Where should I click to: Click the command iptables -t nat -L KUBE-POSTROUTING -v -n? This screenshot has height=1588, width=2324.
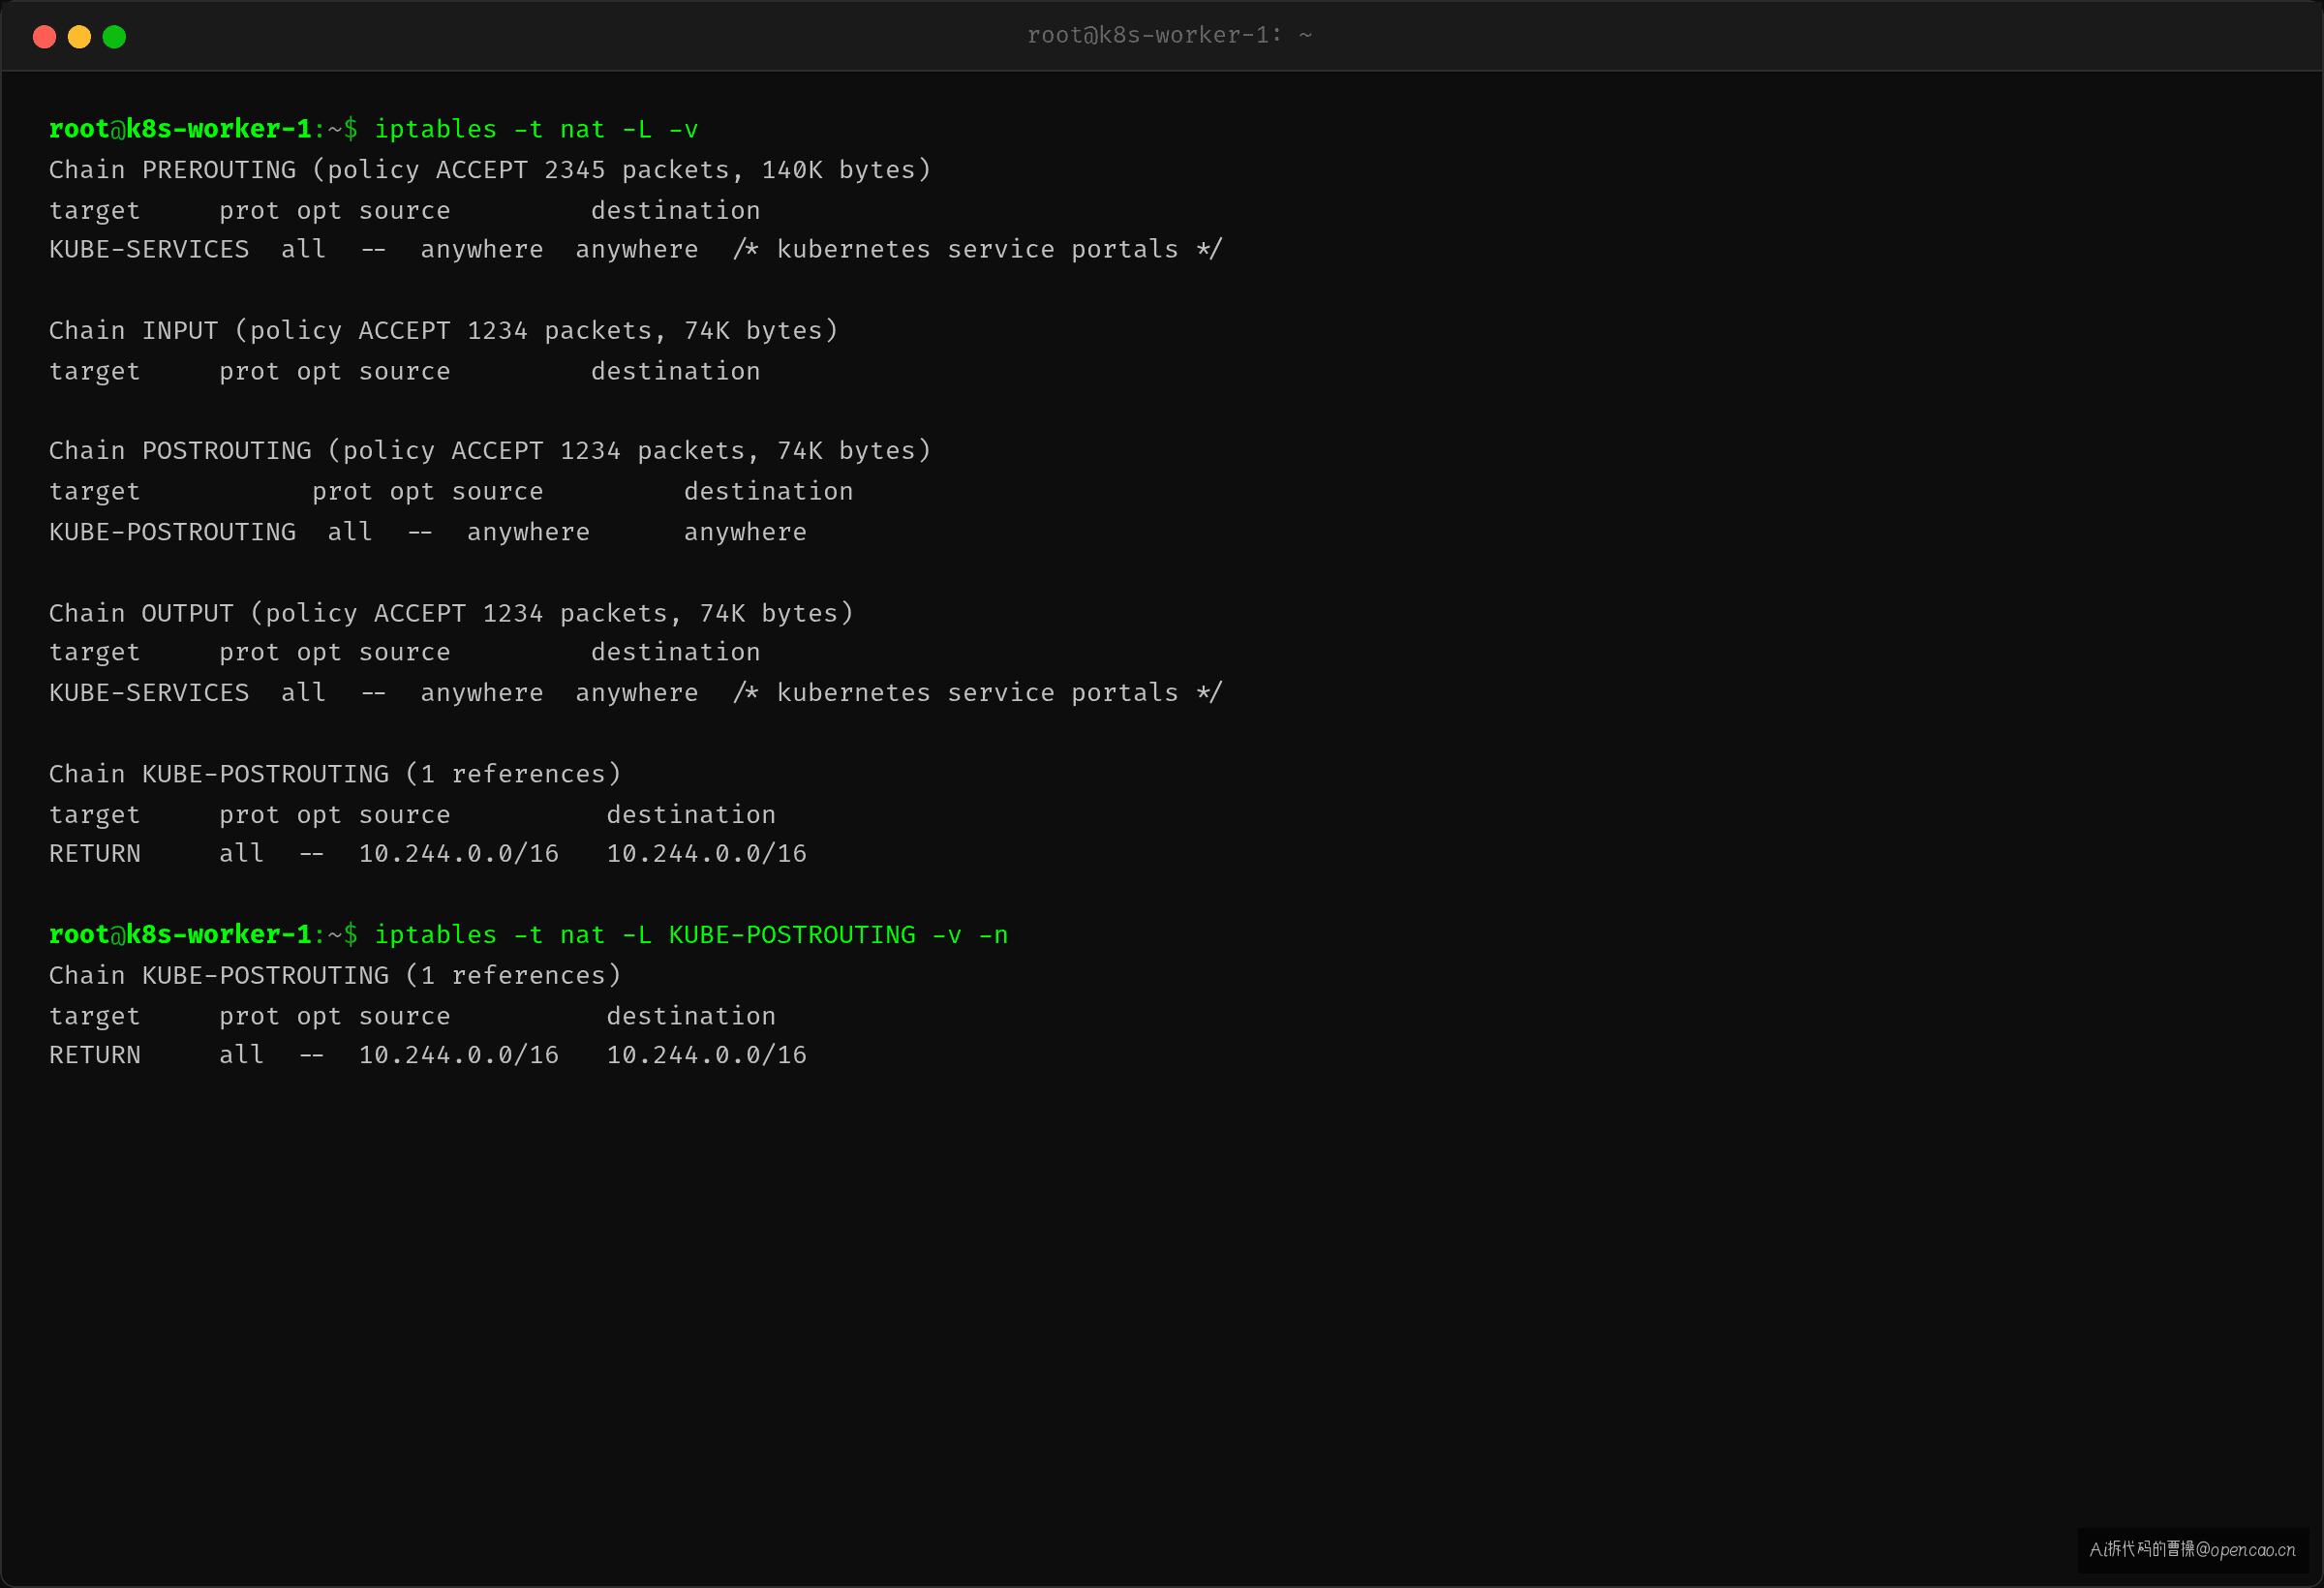coord(691,935)
